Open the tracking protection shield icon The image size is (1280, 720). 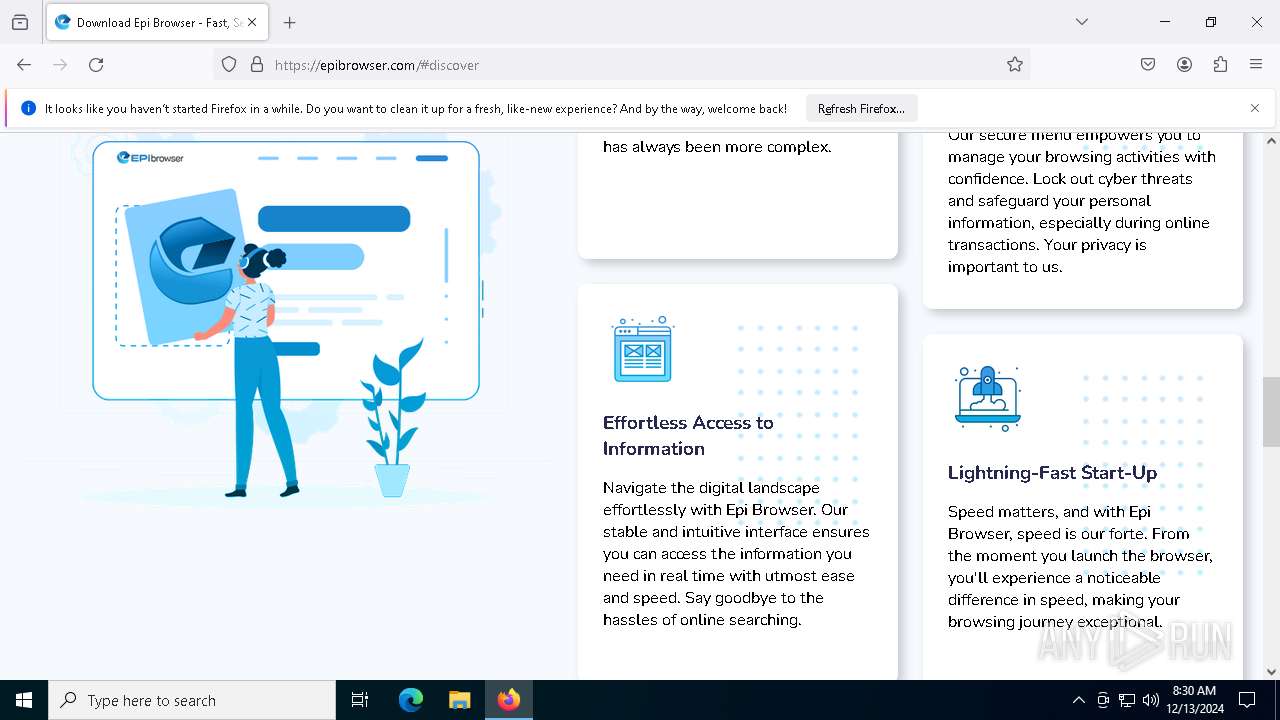[x=229, y=65]
